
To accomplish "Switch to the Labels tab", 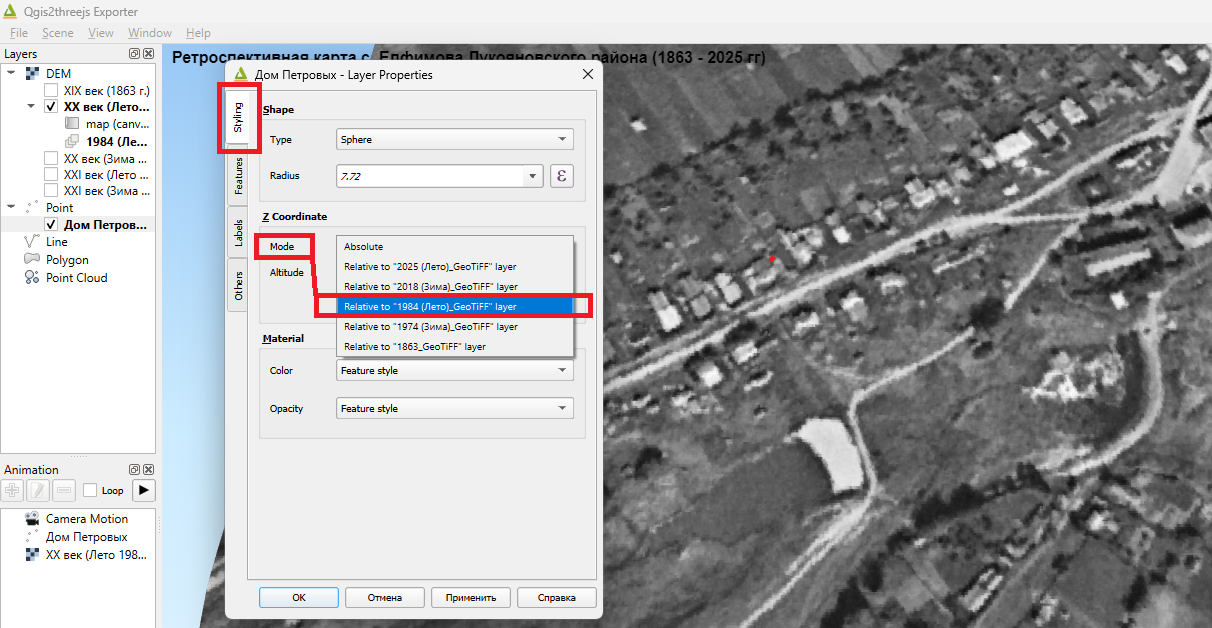I will [238, 232].
